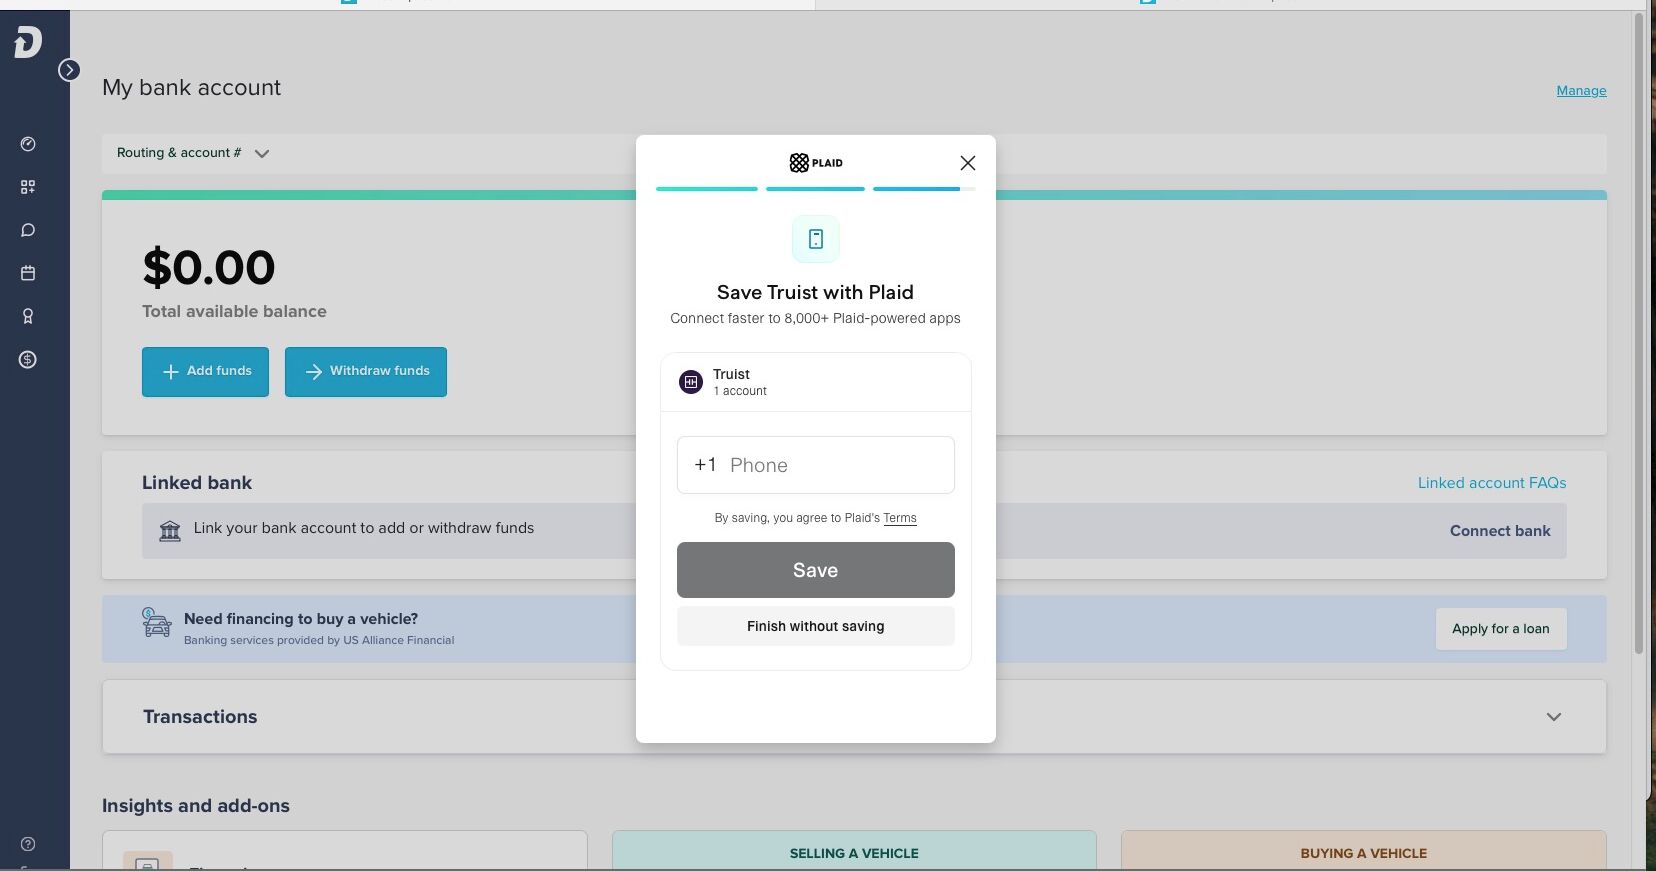
Task: Click the Plaid logo in the dialog header
Action: point(816,163)
